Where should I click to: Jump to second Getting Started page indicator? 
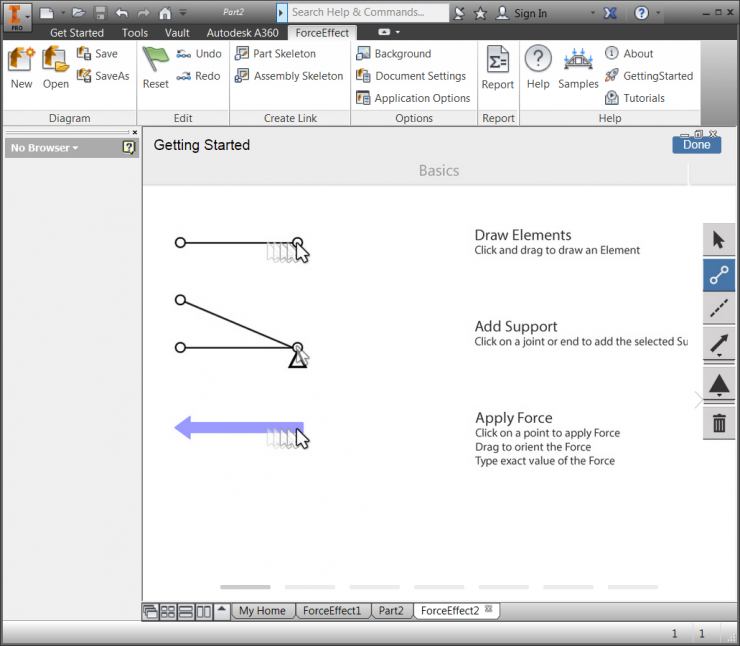pos(310,587)
